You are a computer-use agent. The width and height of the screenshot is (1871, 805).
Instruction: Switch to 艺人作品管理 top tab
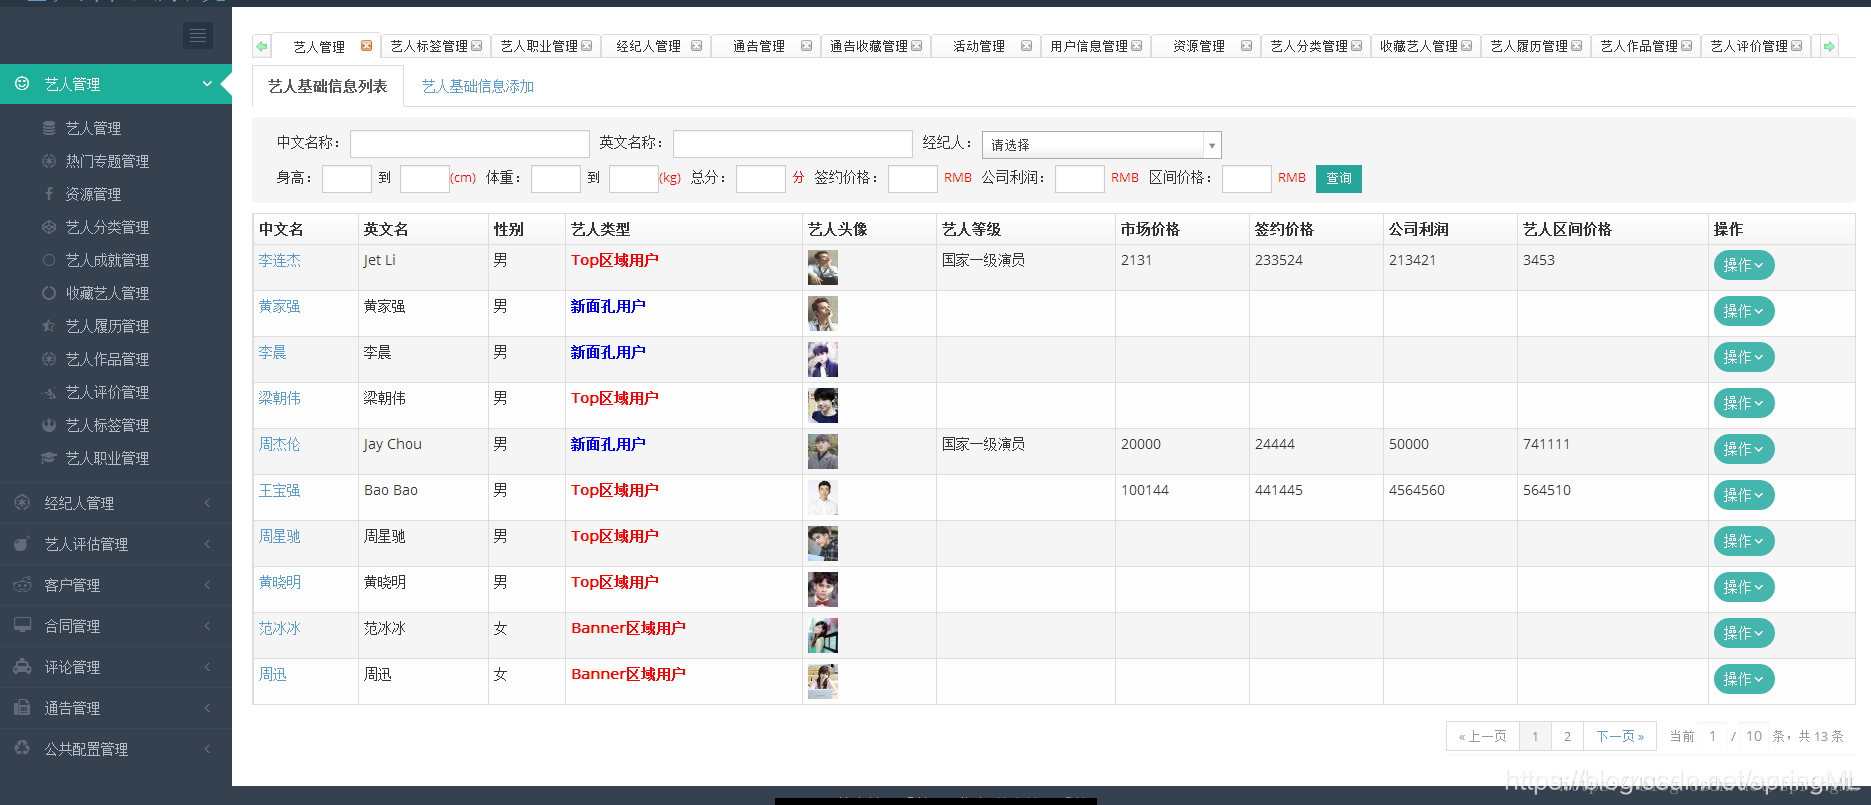pos(1639,46)
